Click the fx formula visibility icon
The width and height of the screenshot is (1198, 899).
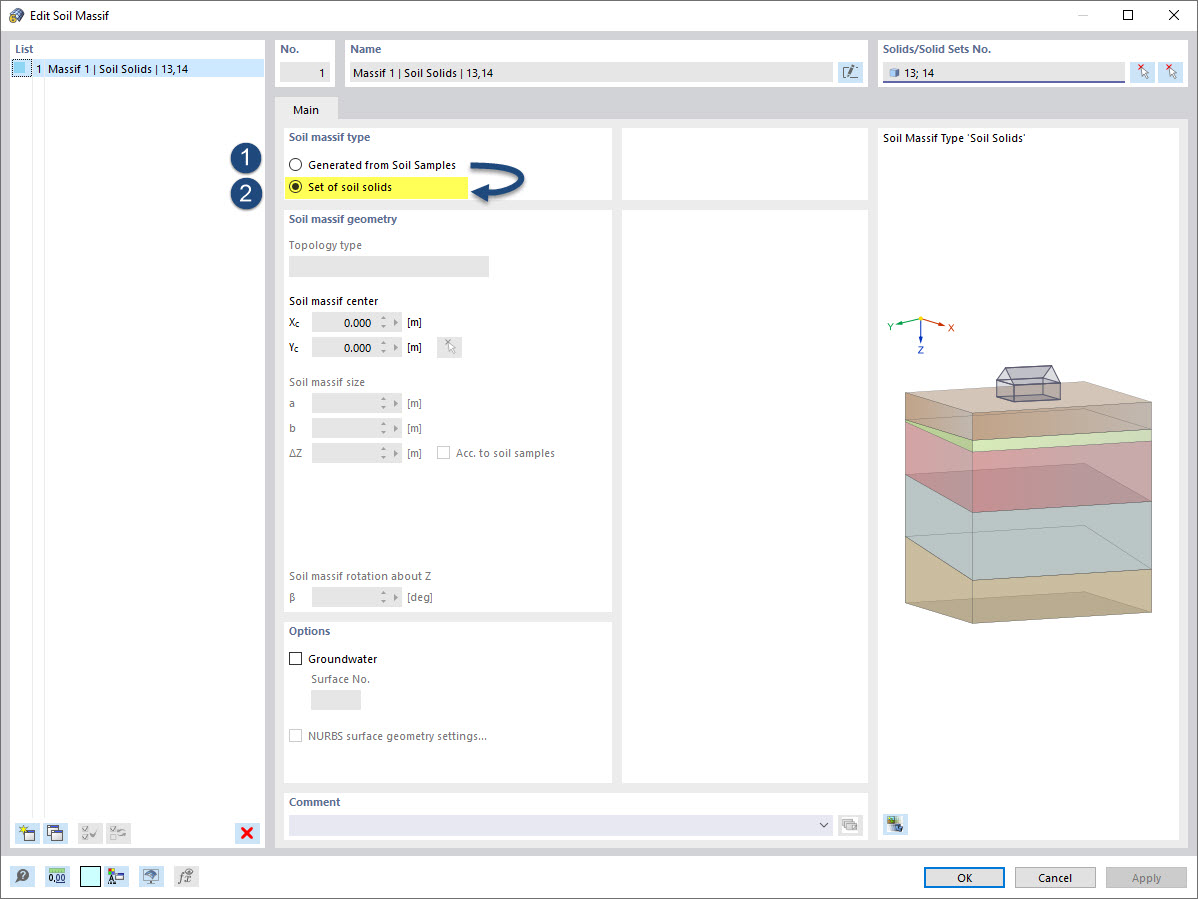tap(186, 876)
